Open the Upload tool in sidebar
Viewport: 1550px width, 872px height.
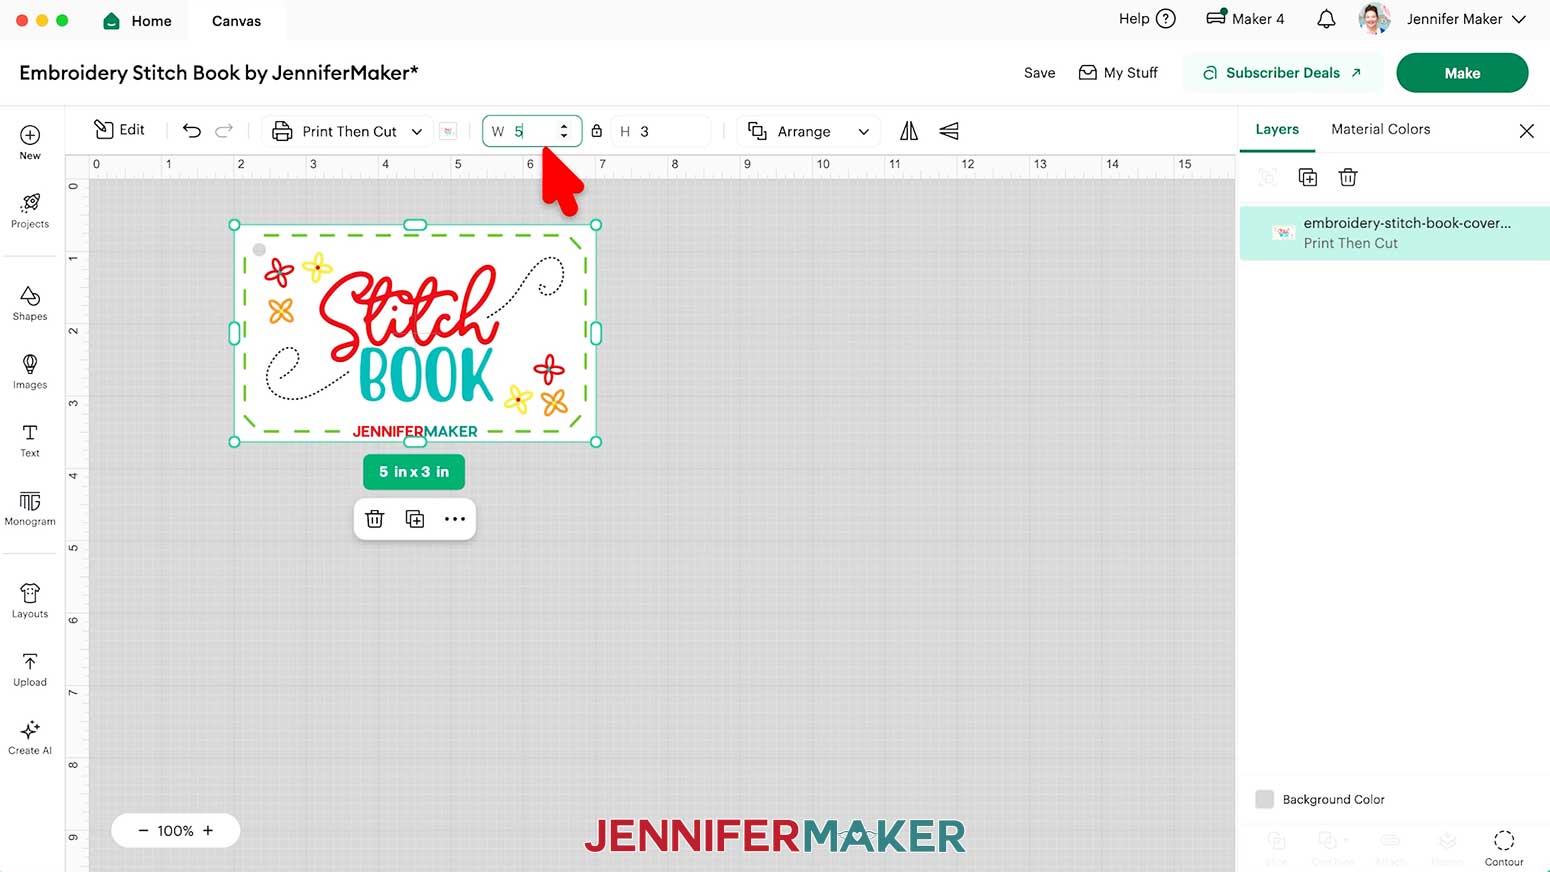30,669
